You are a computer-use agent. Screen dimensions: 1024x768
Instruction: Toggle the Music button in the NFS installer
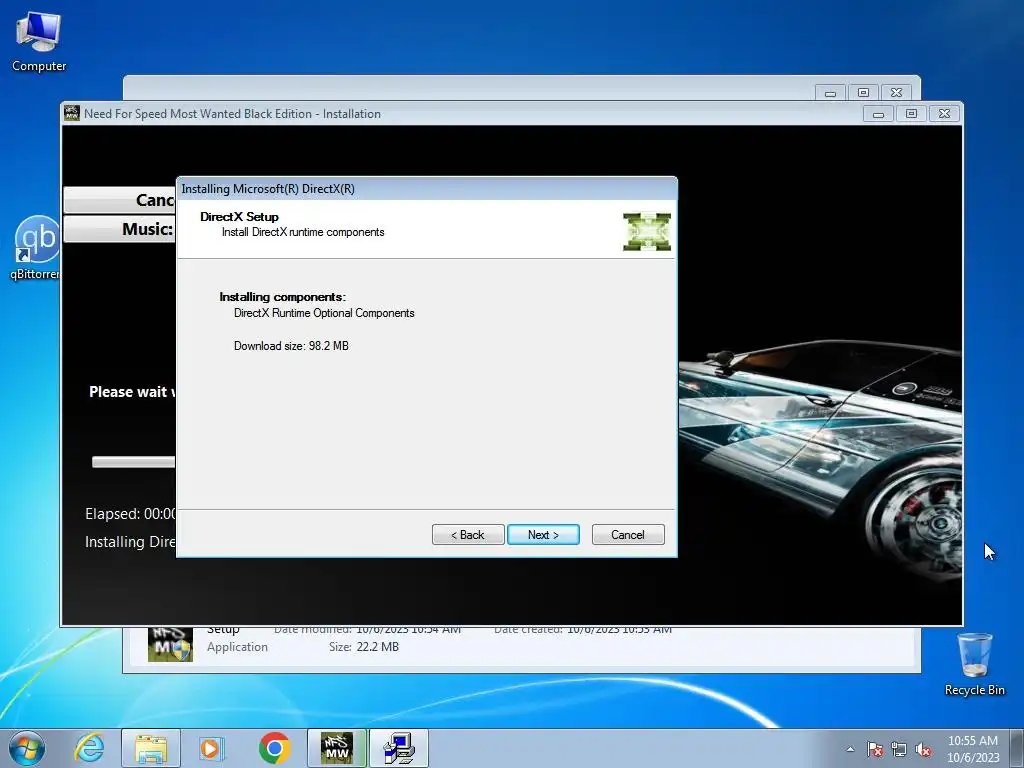pos(120,229)
